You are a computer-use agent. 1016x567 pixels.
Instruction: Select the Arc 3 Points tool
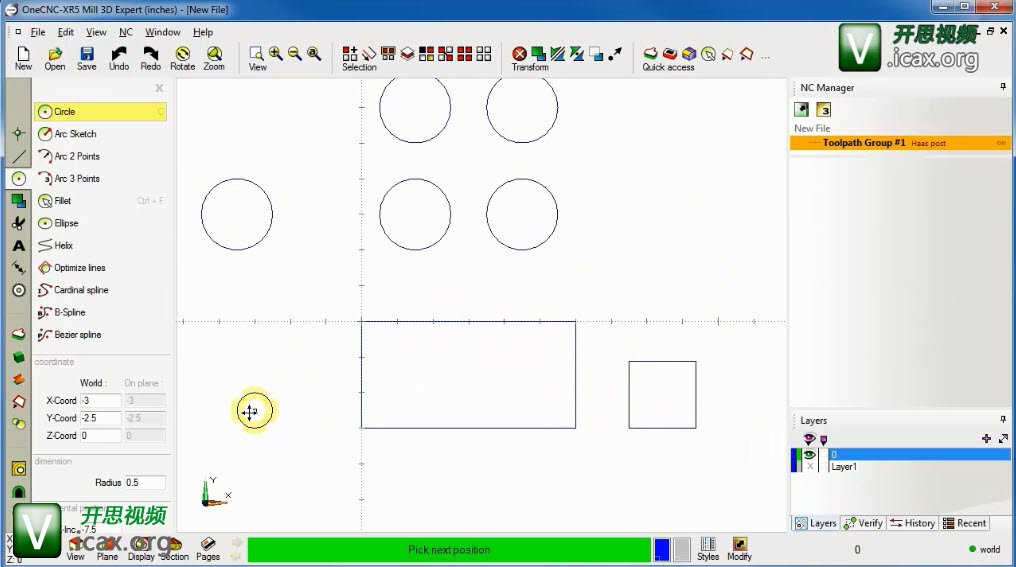tap(100, 178)
